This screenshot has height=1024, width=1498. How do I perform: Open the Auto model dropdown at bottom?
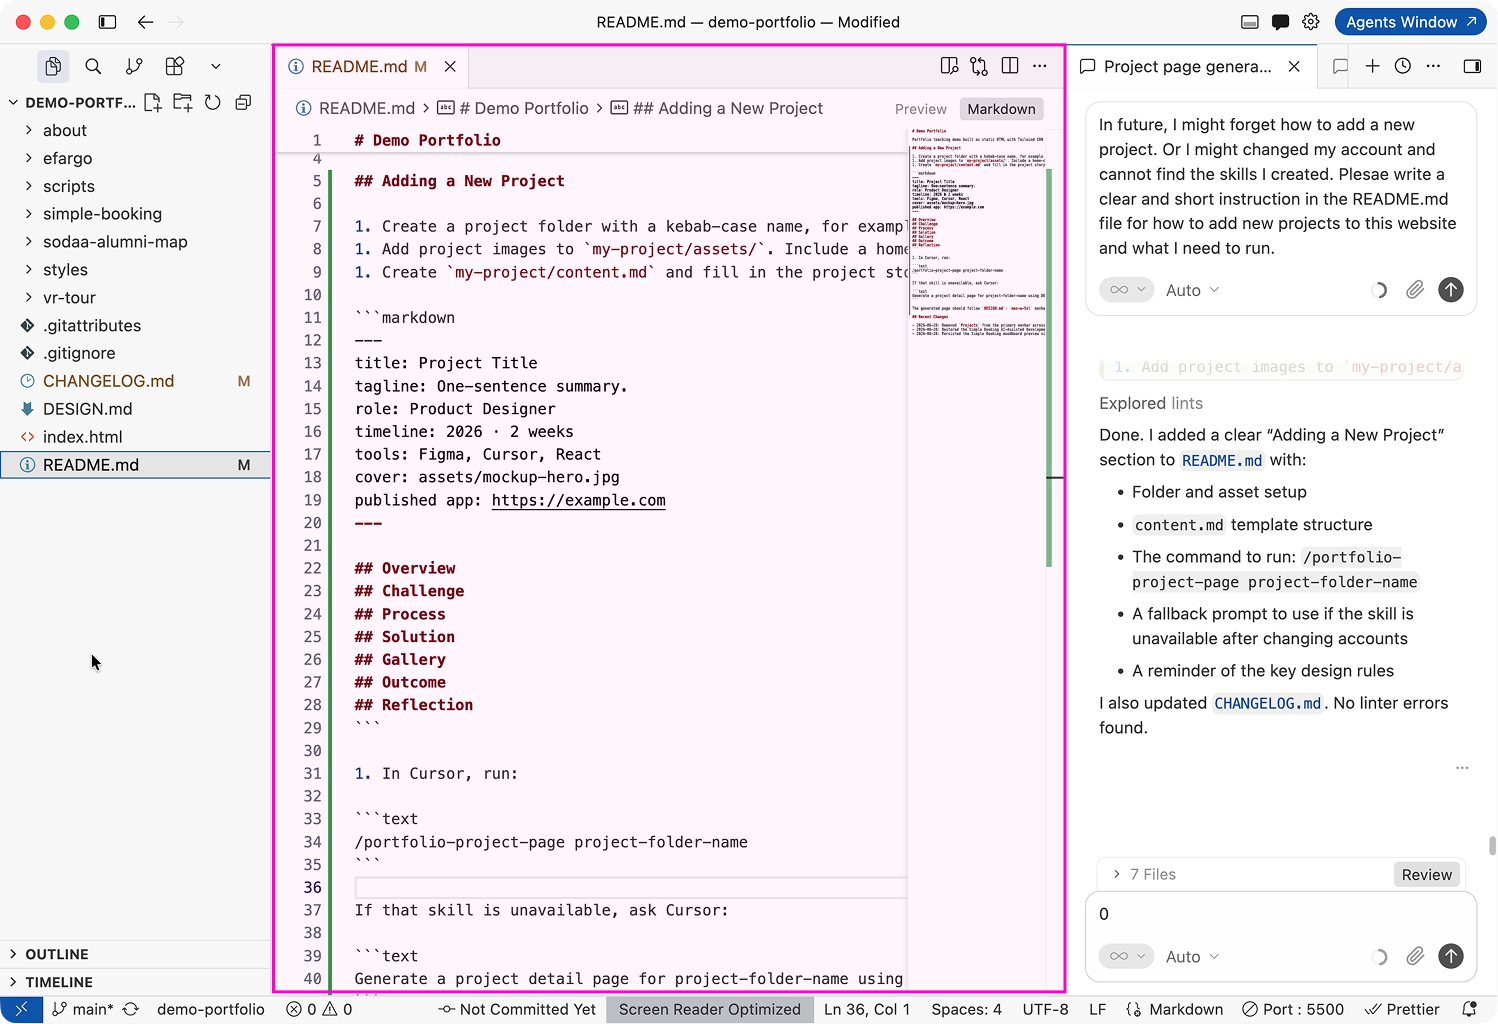1192,957
